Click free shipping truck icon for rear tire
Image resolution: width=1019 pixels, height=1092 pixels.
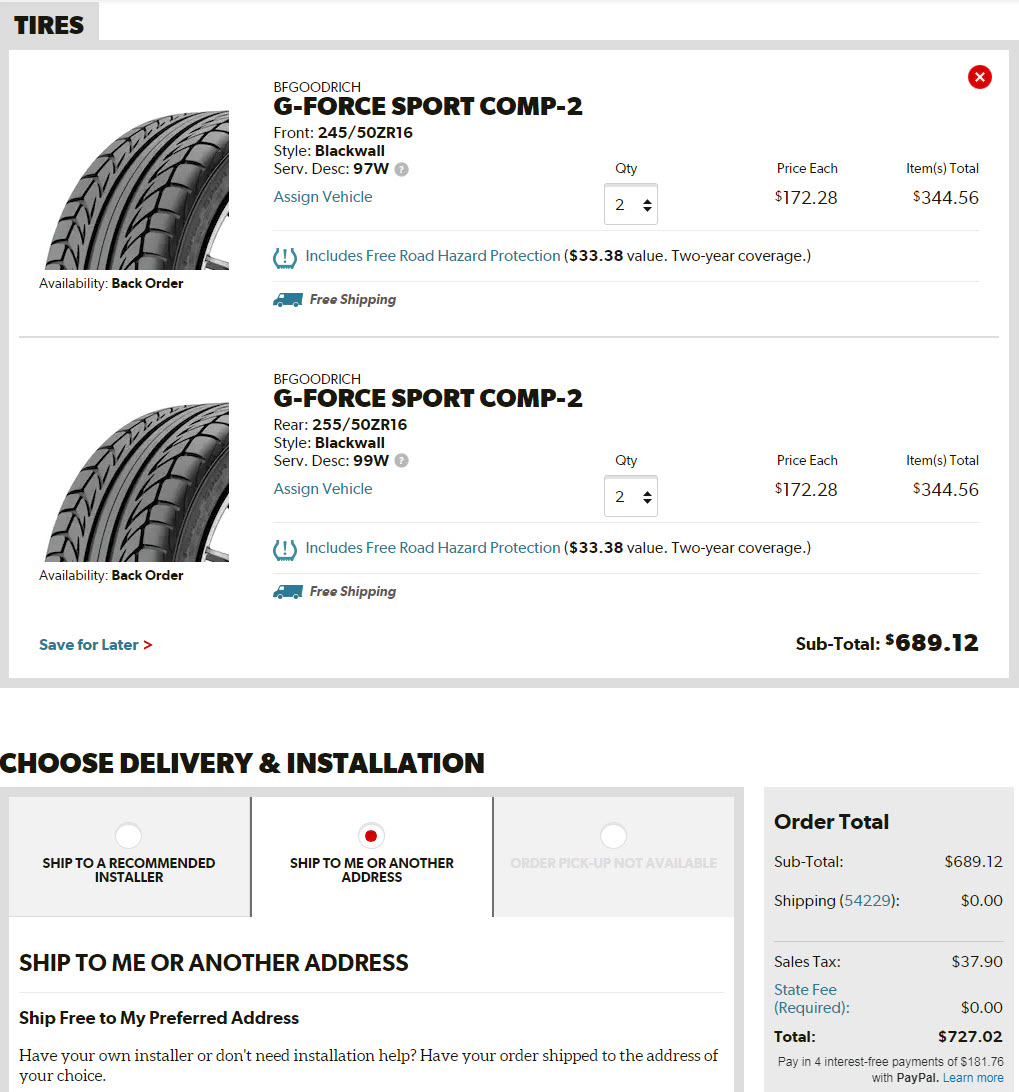287,592
